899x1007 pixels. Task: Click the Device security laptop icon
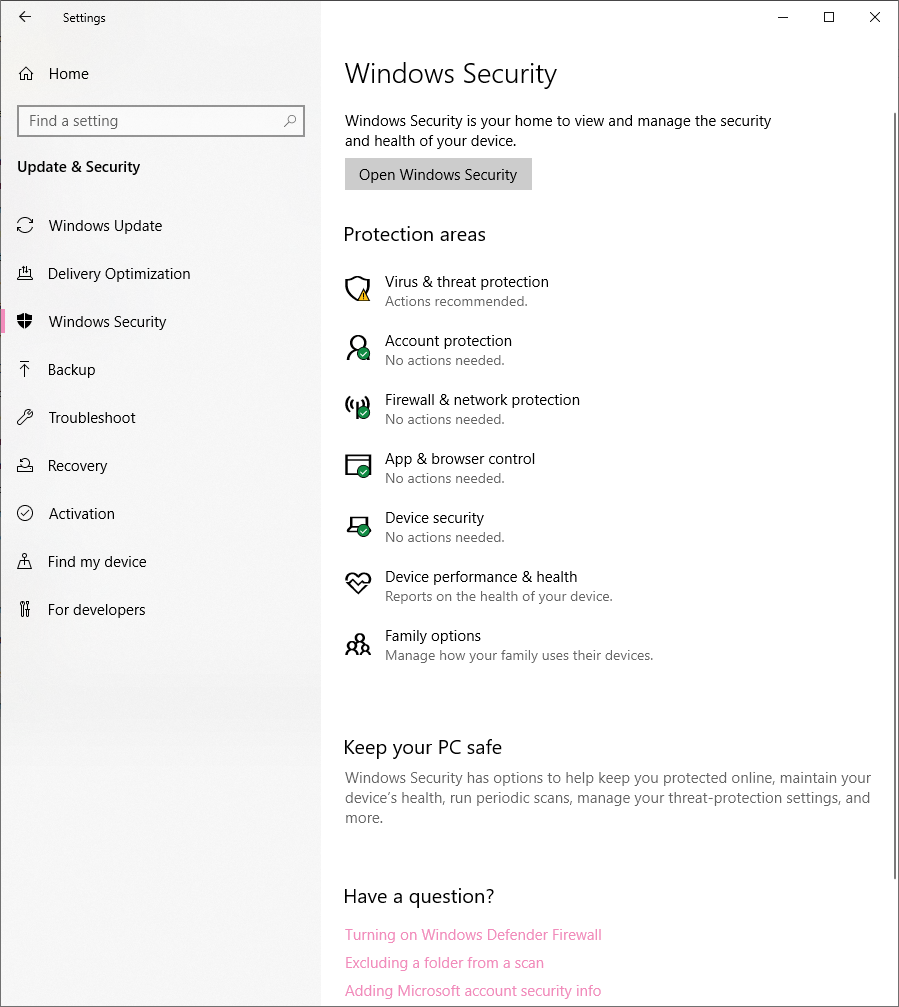click(x=358, y=525)
